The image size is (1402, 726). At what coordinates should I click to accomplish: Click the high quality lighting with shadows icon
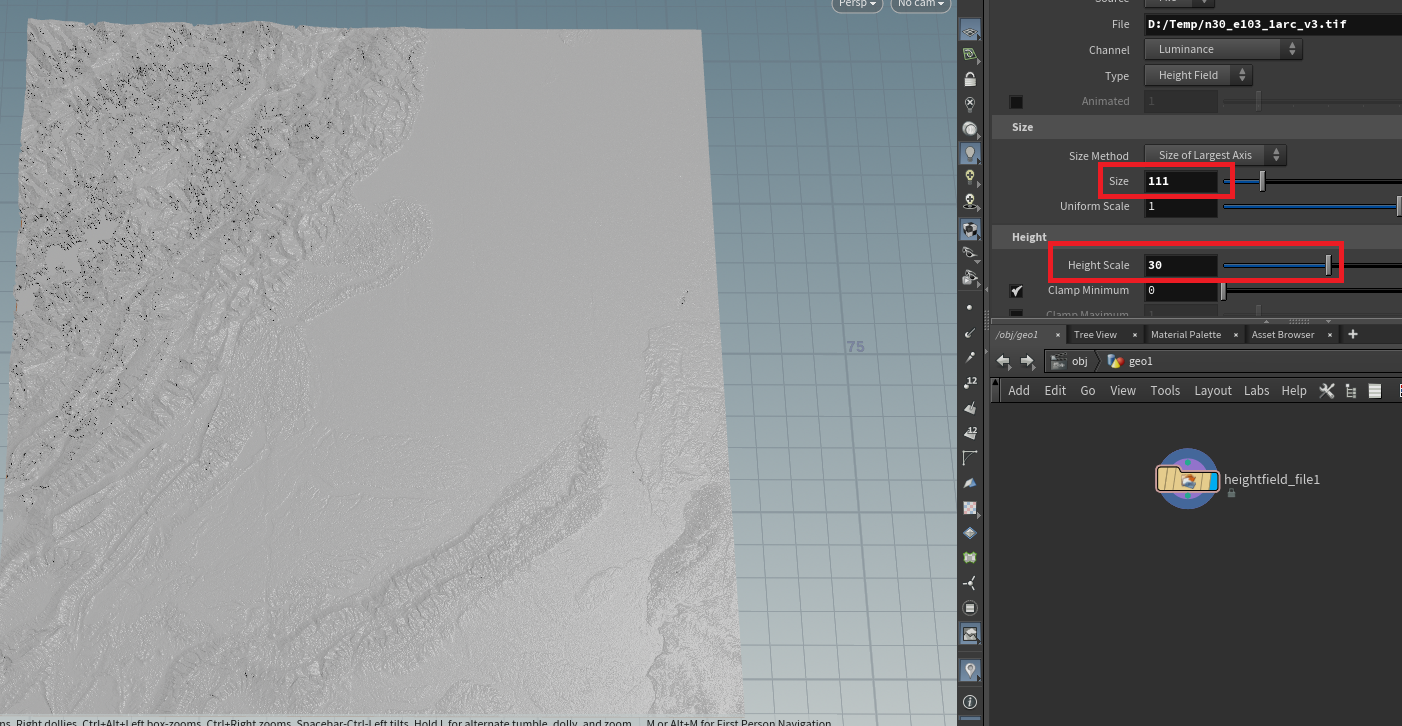click(x=969, y=202)
